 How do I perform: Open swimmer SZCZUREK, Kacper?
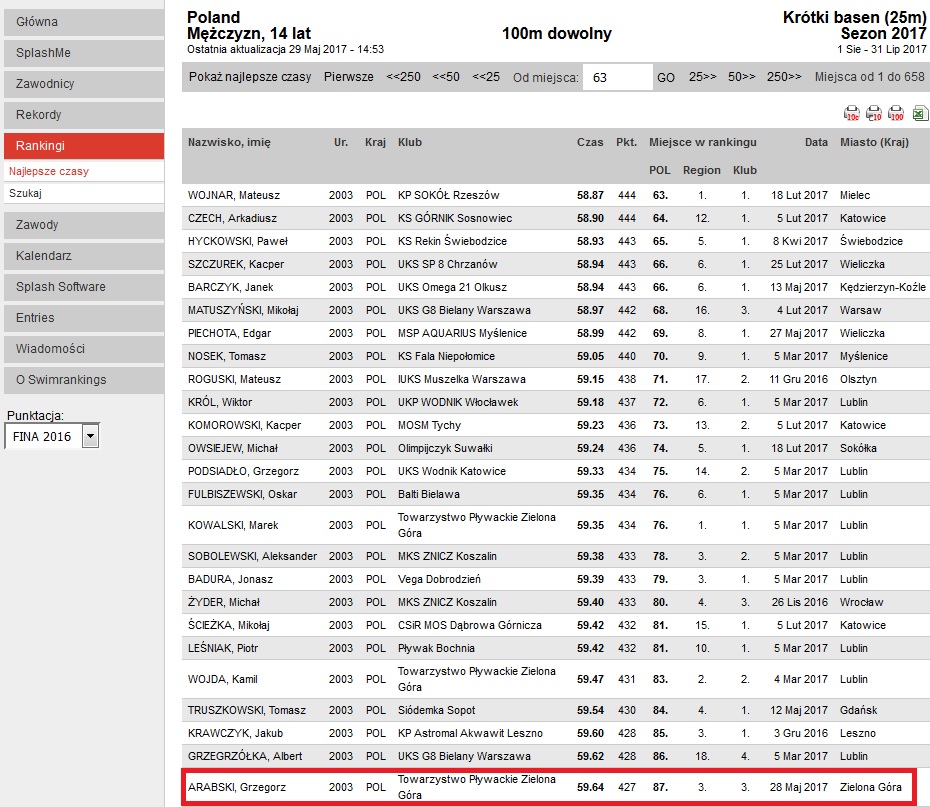pyautogui.click(x=235, y=264)
